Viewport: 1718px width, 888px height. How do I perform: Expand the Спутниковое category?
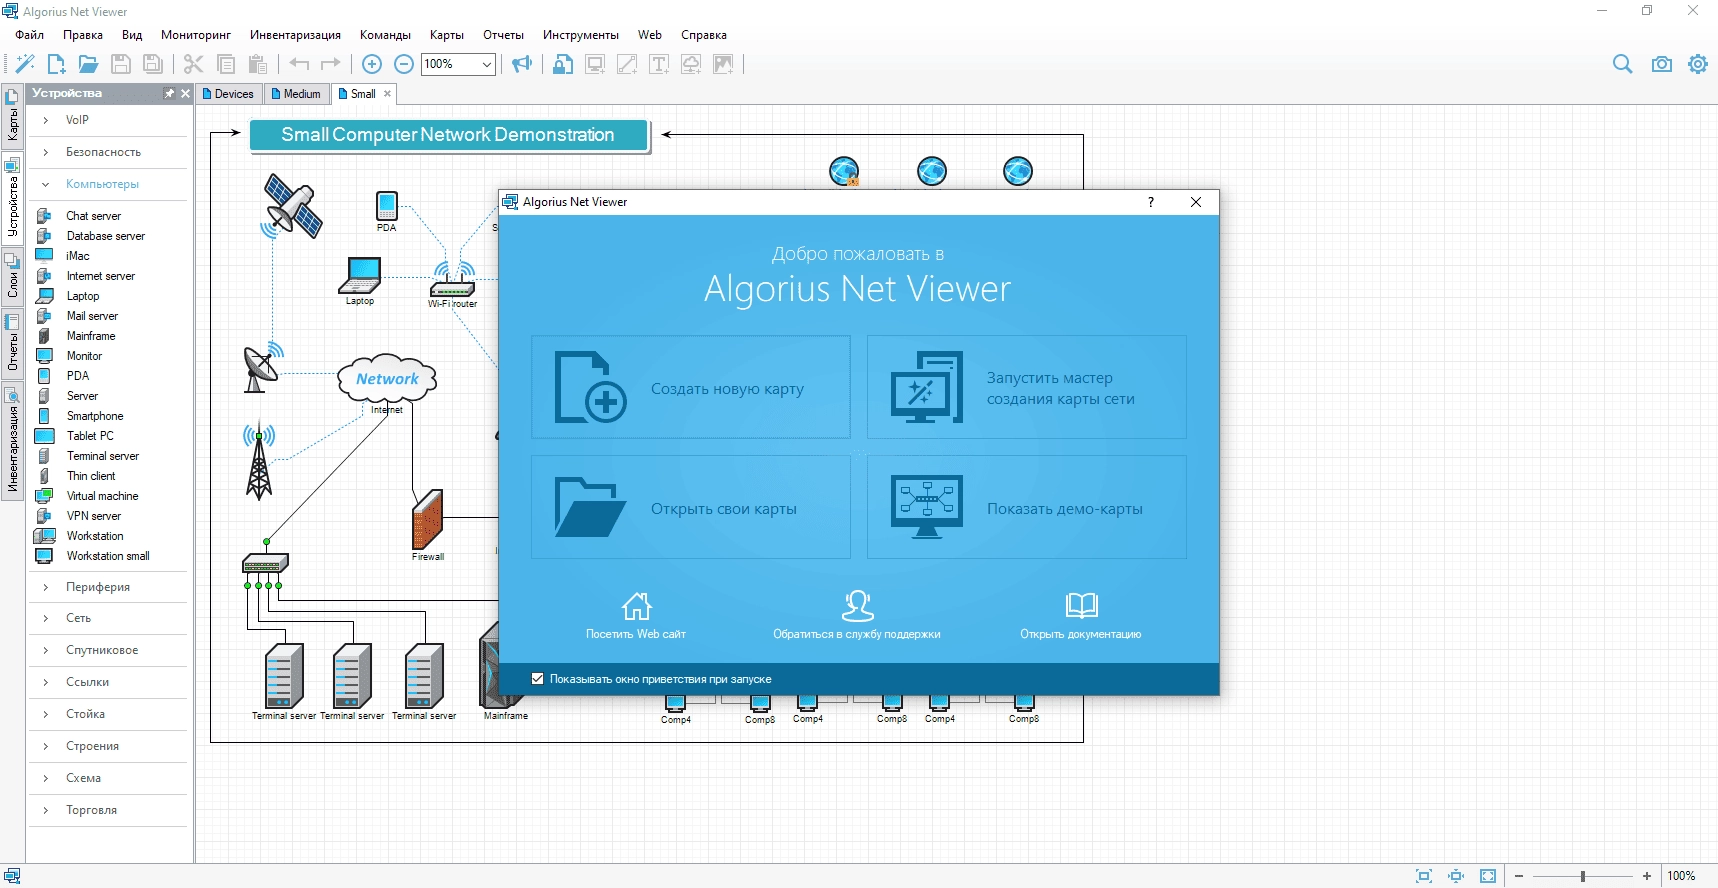click(45, 650)
